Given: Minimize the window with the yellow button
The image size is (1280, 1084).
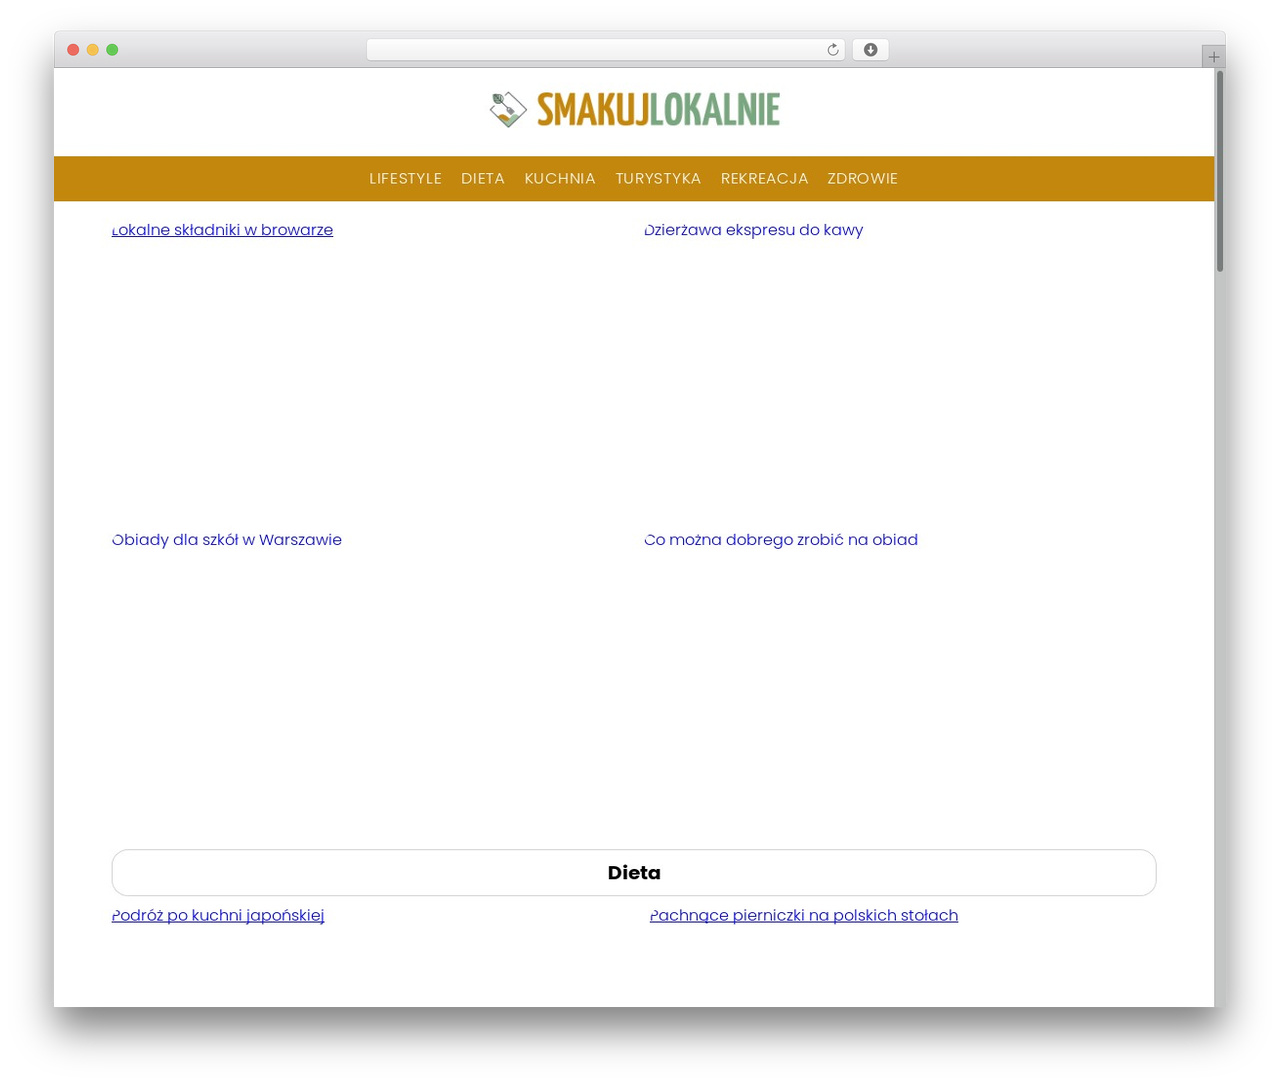Looking at the screenshot, I should point(93,50).
